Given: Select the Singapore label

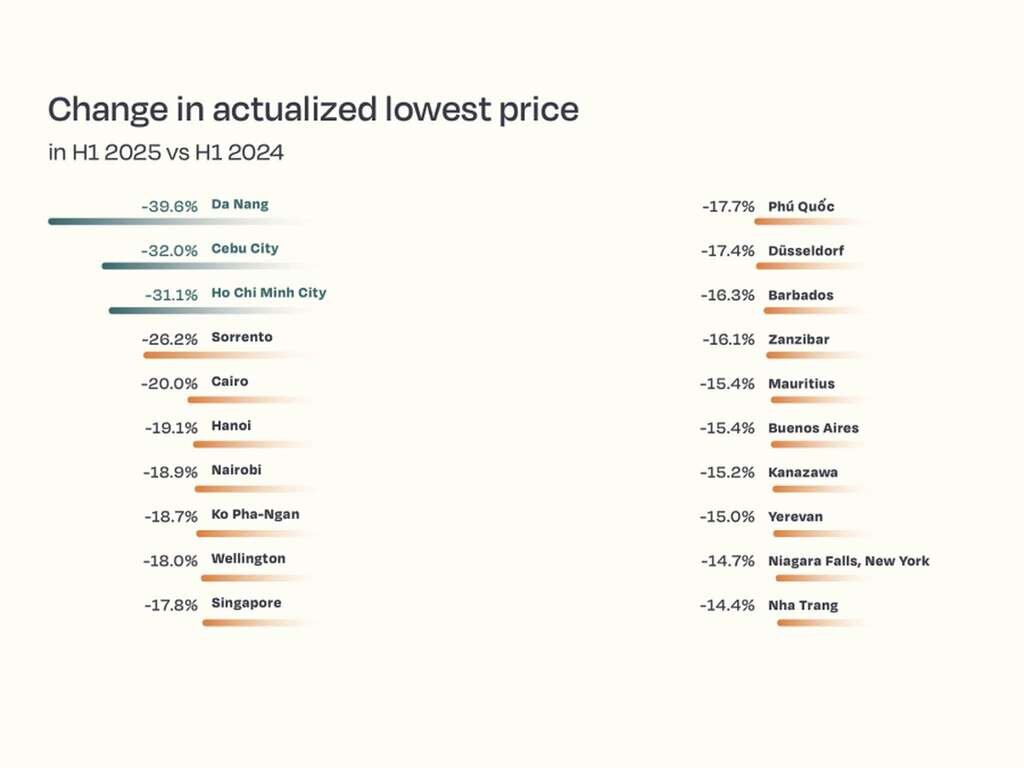Looking at the screenshot, I should (246, 603).
